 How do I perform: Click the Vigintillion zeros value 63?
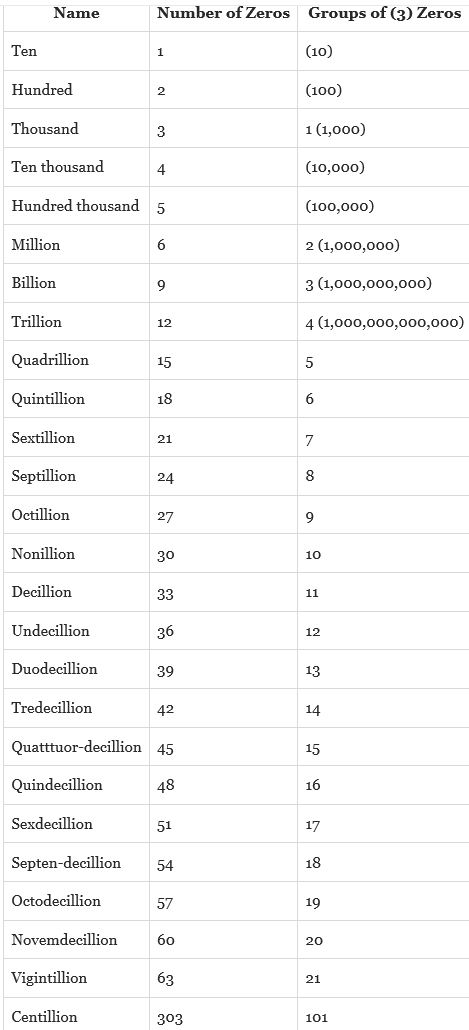[166, 979]
